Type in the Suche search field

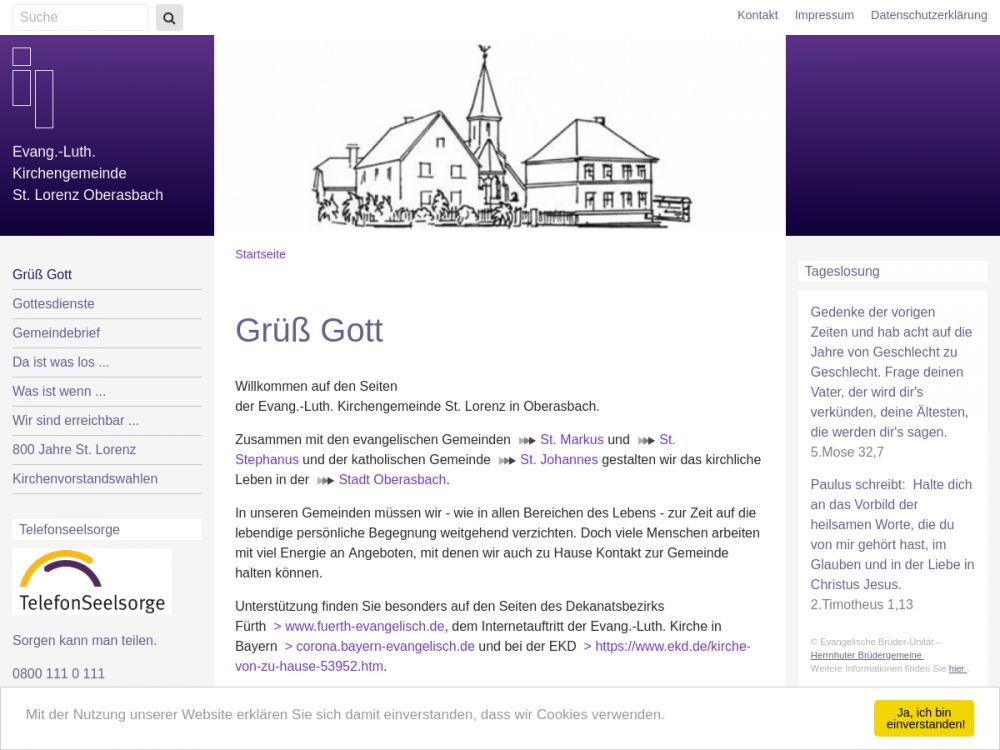tap(80, 17)
